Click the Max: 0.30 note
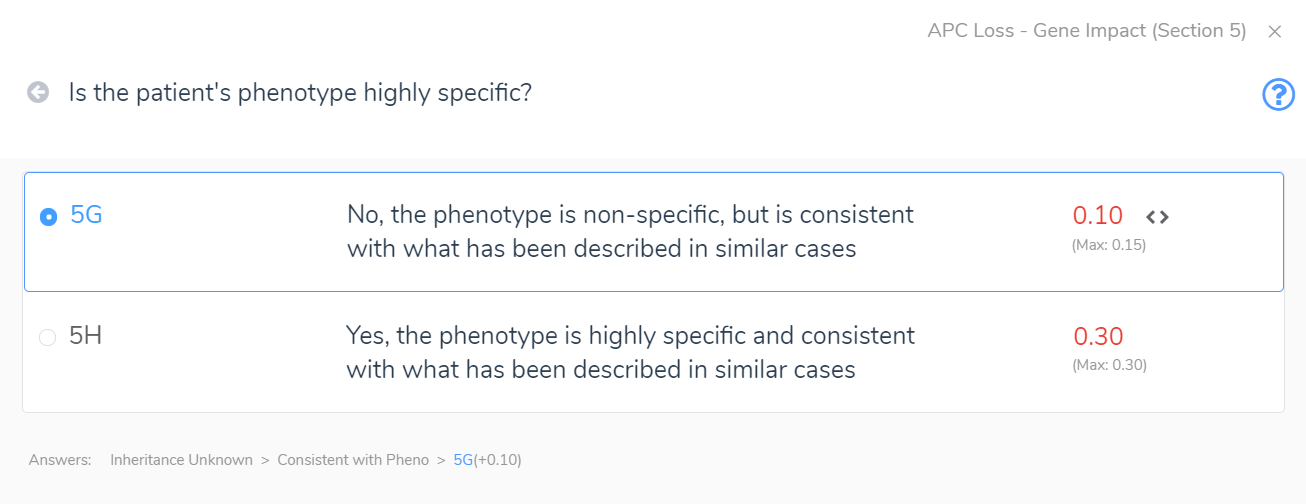 [x=1109, y=365]
